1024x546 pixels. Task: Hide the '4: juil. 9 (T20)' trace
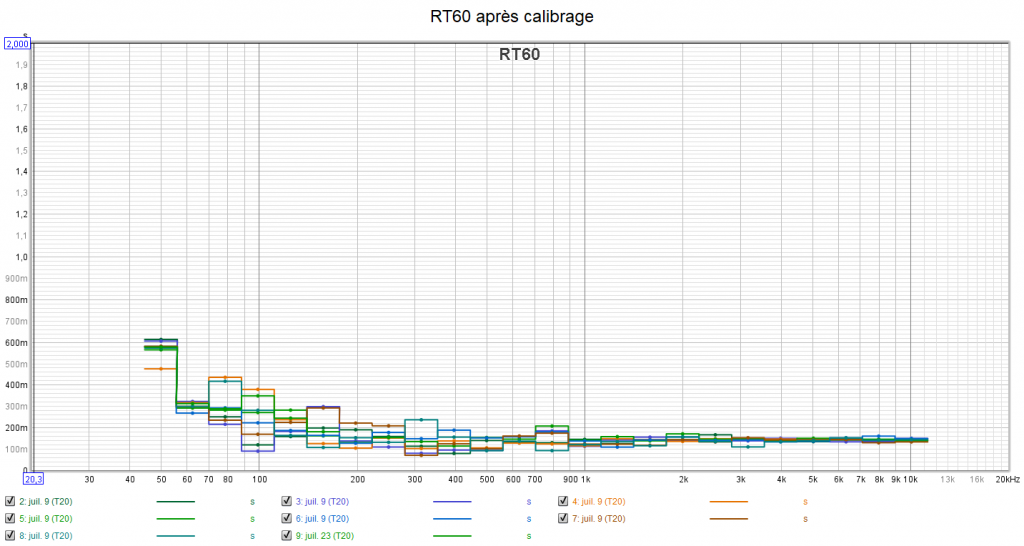[563, 501]
